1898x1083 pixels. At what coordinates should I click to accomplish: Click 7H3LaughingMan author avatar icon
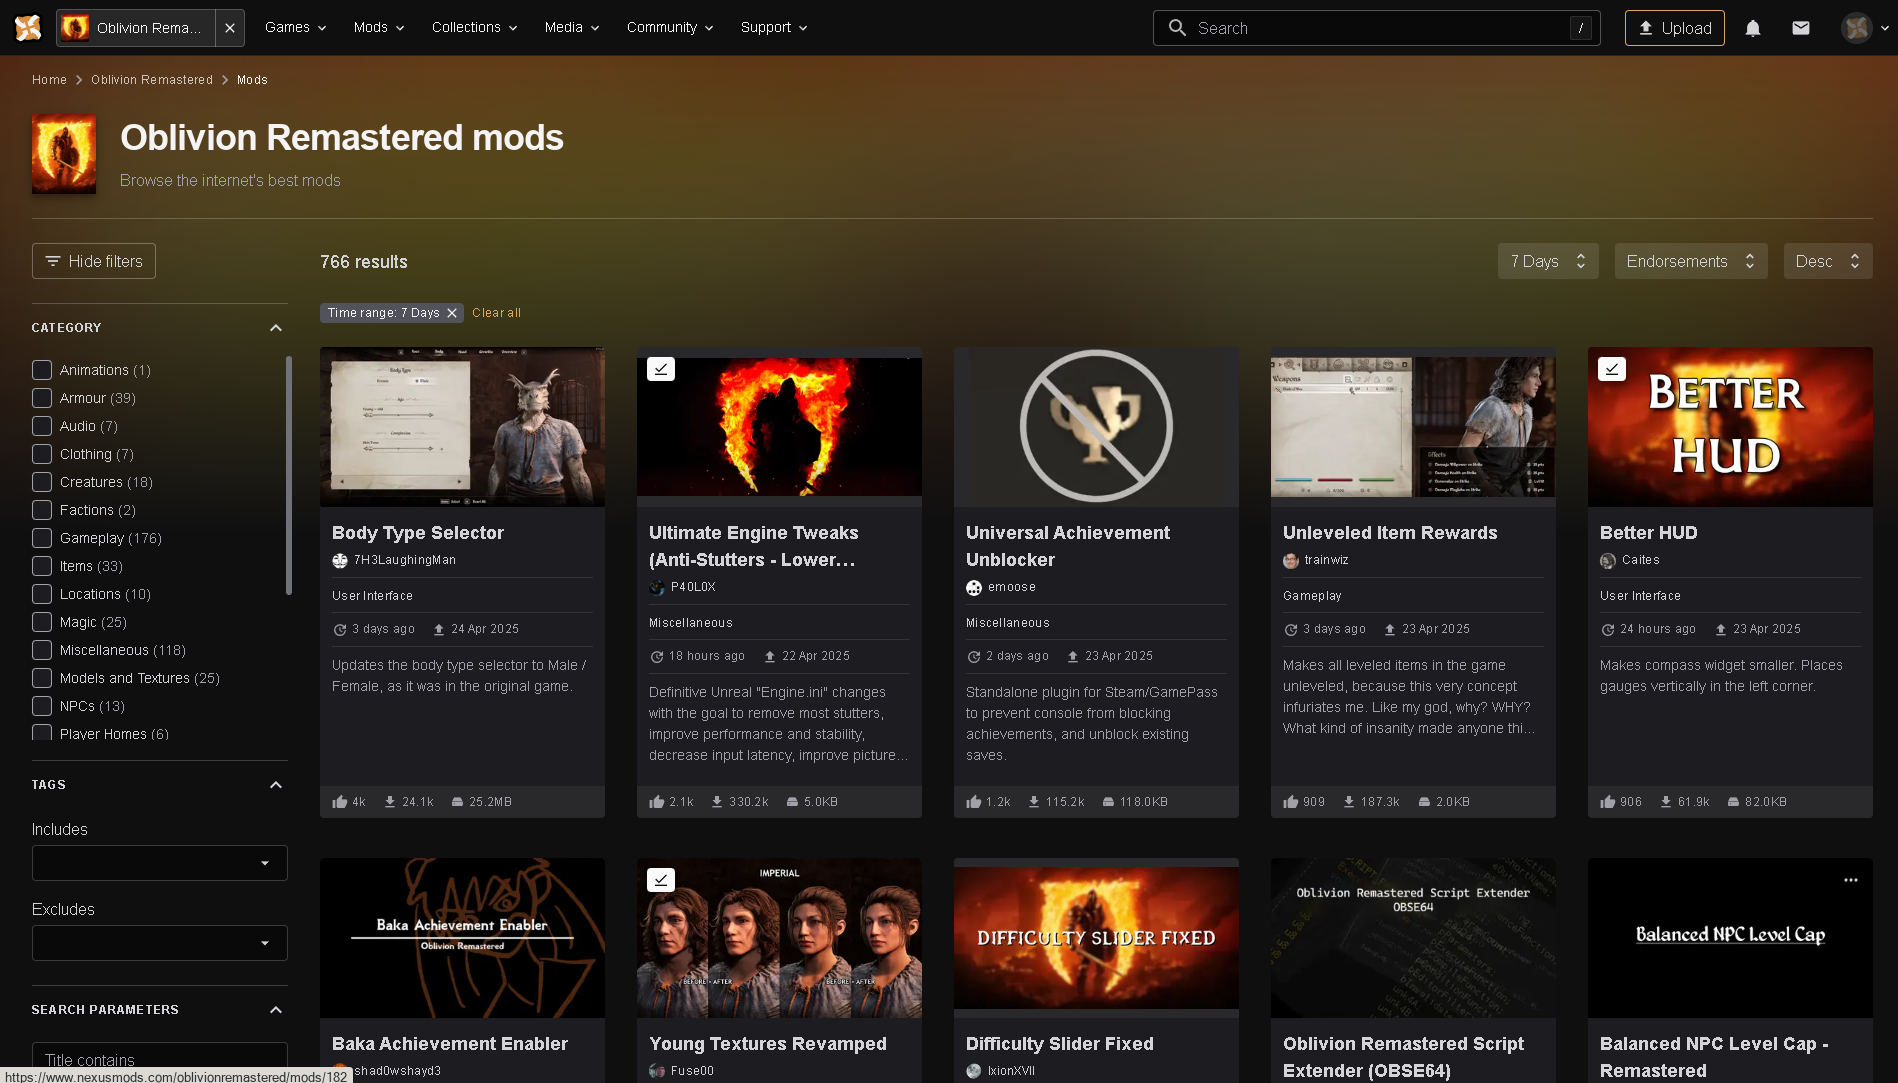(340, 561)
